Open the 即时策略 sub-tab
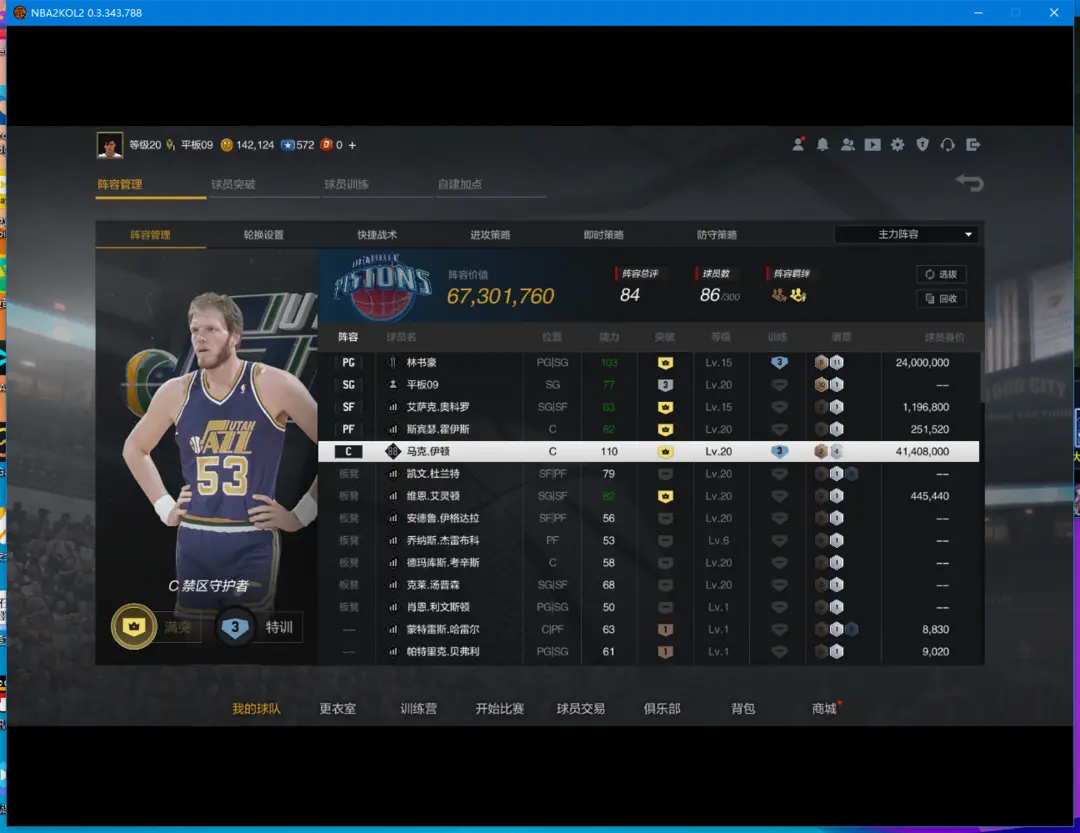Image resolution: width=1080 pixels, height=833 pixels. point(603,234)
